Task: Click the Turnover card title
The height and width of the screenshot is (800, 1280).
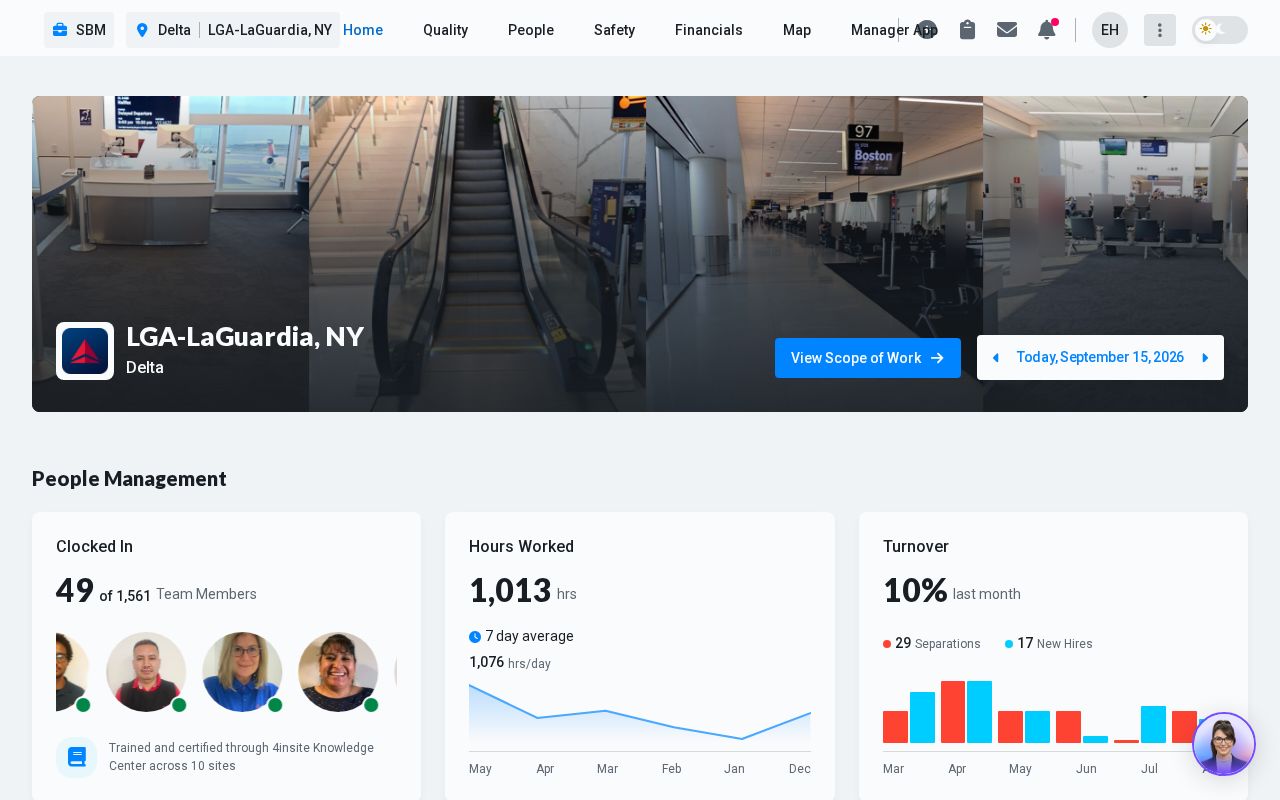Action: pos(916,547)
